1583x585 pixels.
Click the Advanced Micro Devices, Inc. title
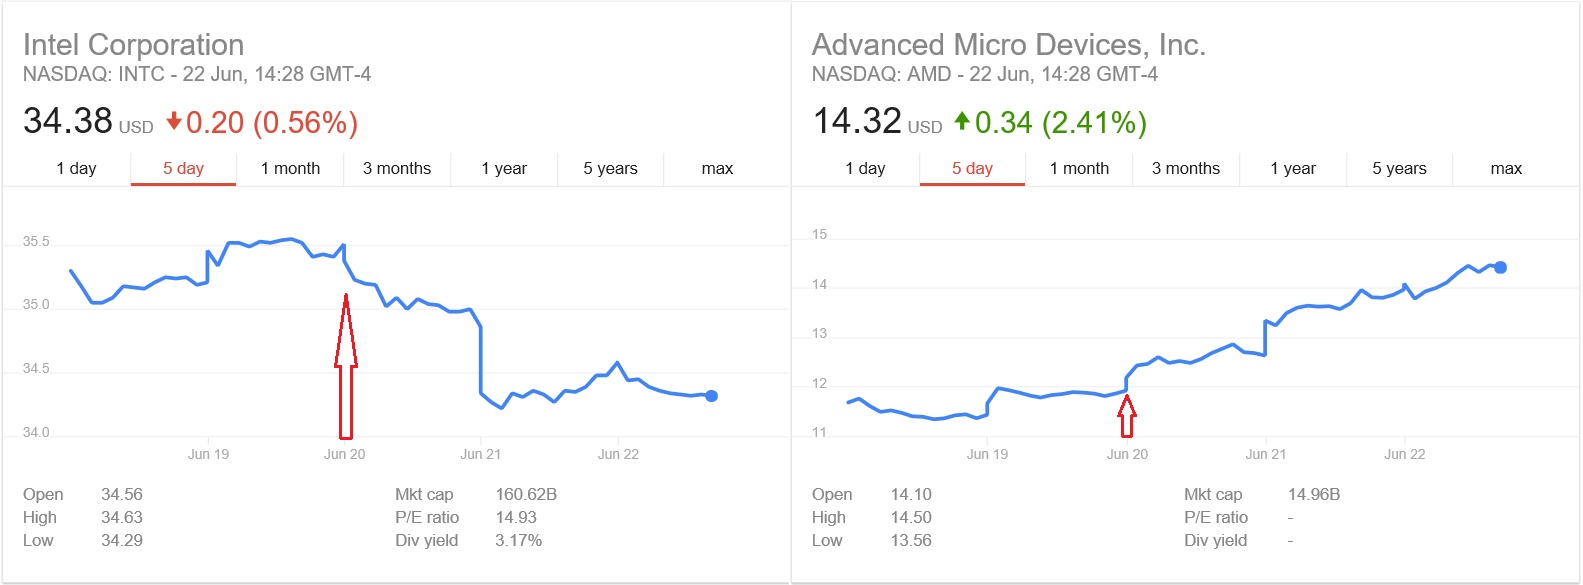[x=1009, y=45]
